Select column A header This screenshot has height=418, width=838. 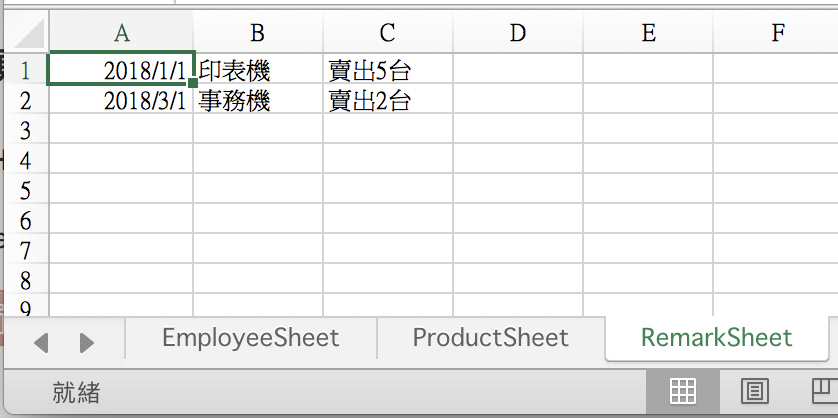tap(121, 33)
